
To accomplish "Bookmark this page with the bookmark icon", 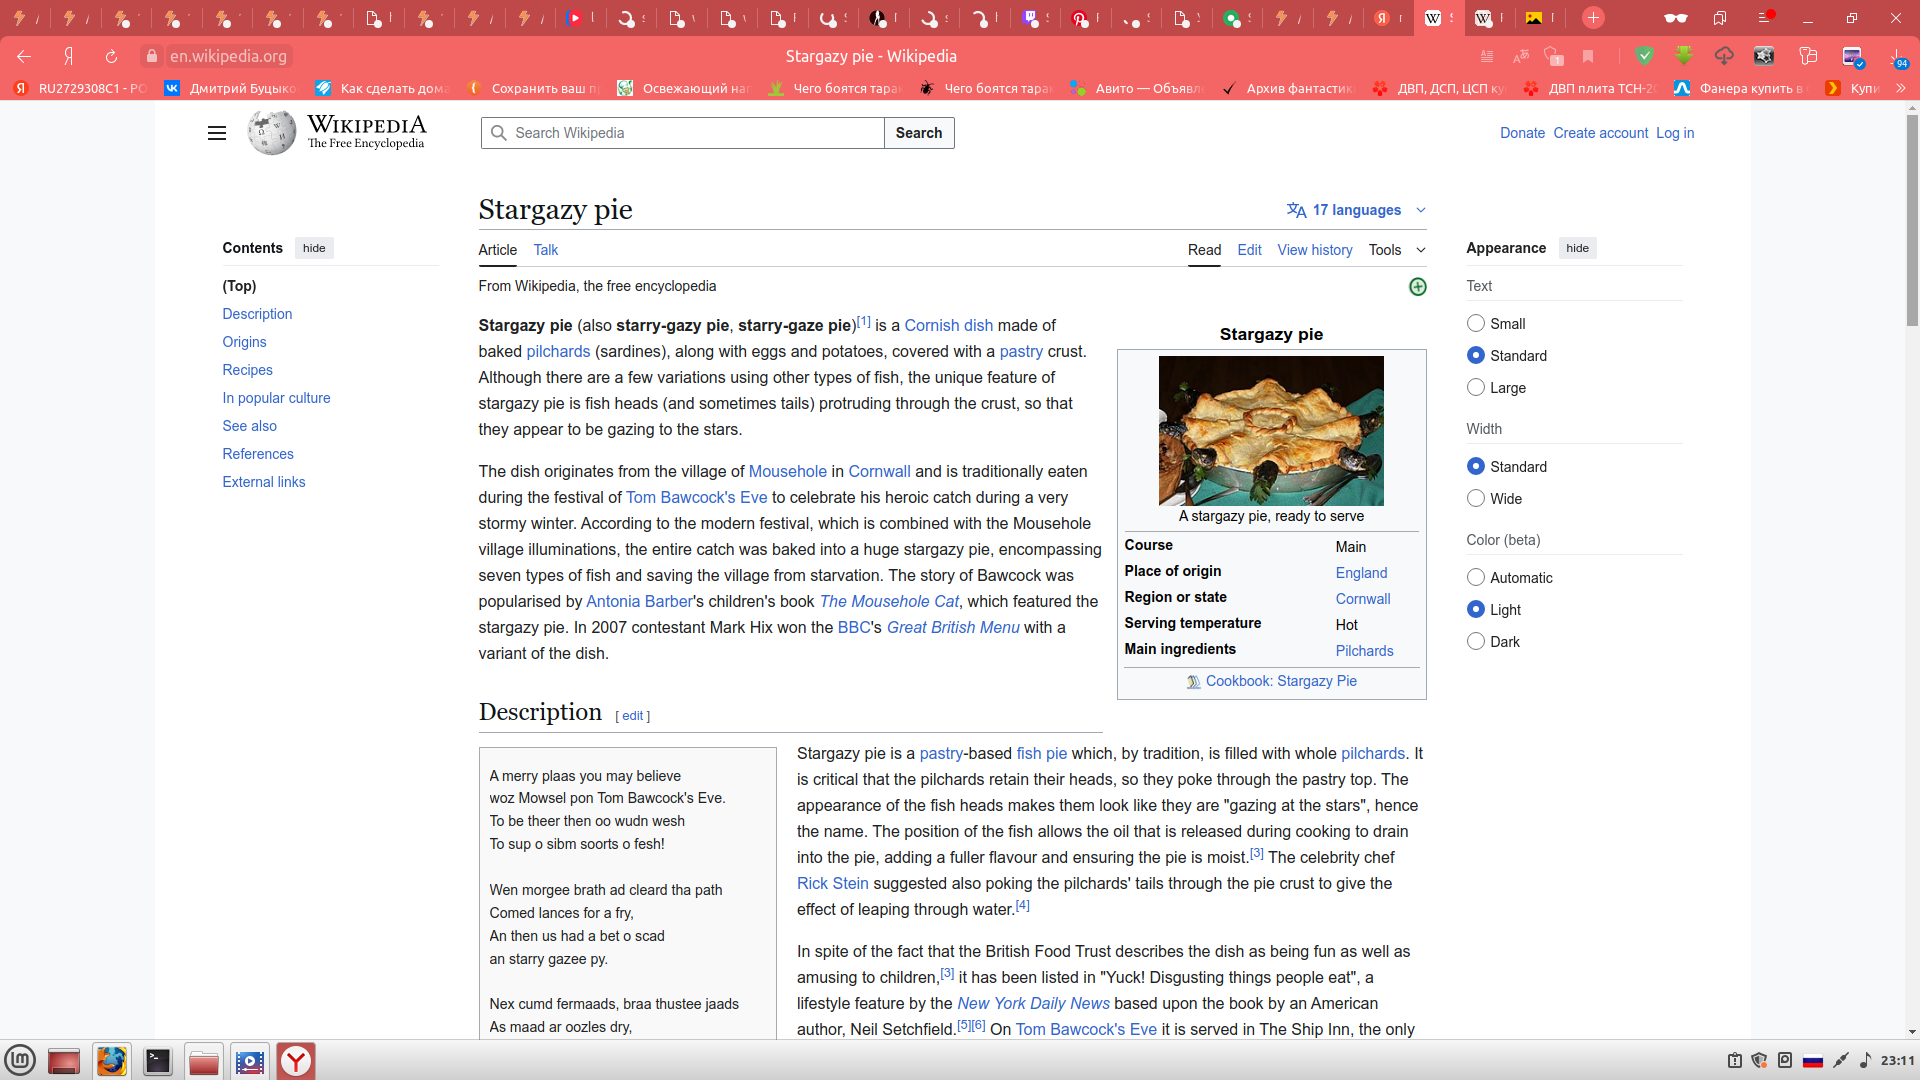I will 1588,57.
